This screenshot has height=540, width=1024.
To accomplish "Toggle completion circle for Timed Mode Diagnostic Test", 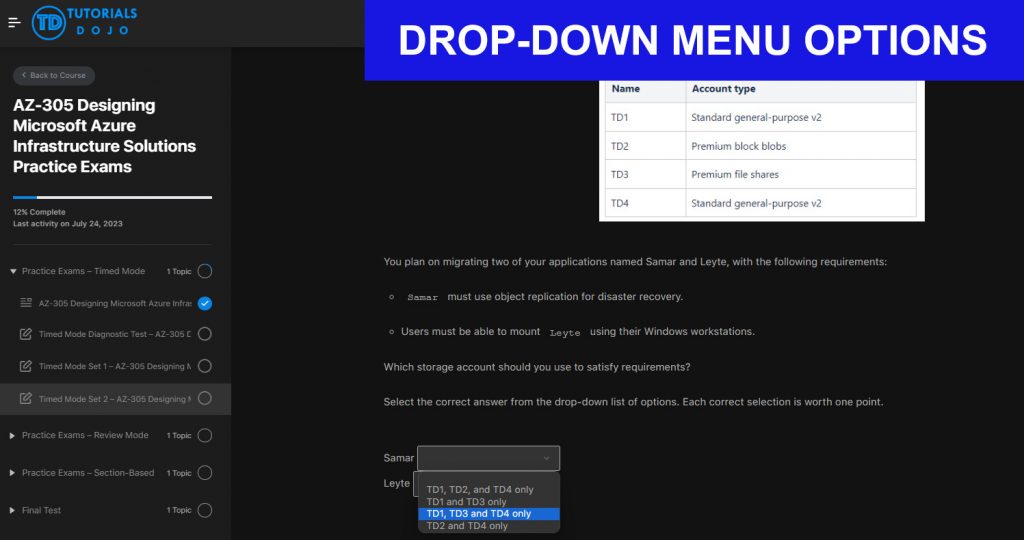I will click(x=204, y=334).
